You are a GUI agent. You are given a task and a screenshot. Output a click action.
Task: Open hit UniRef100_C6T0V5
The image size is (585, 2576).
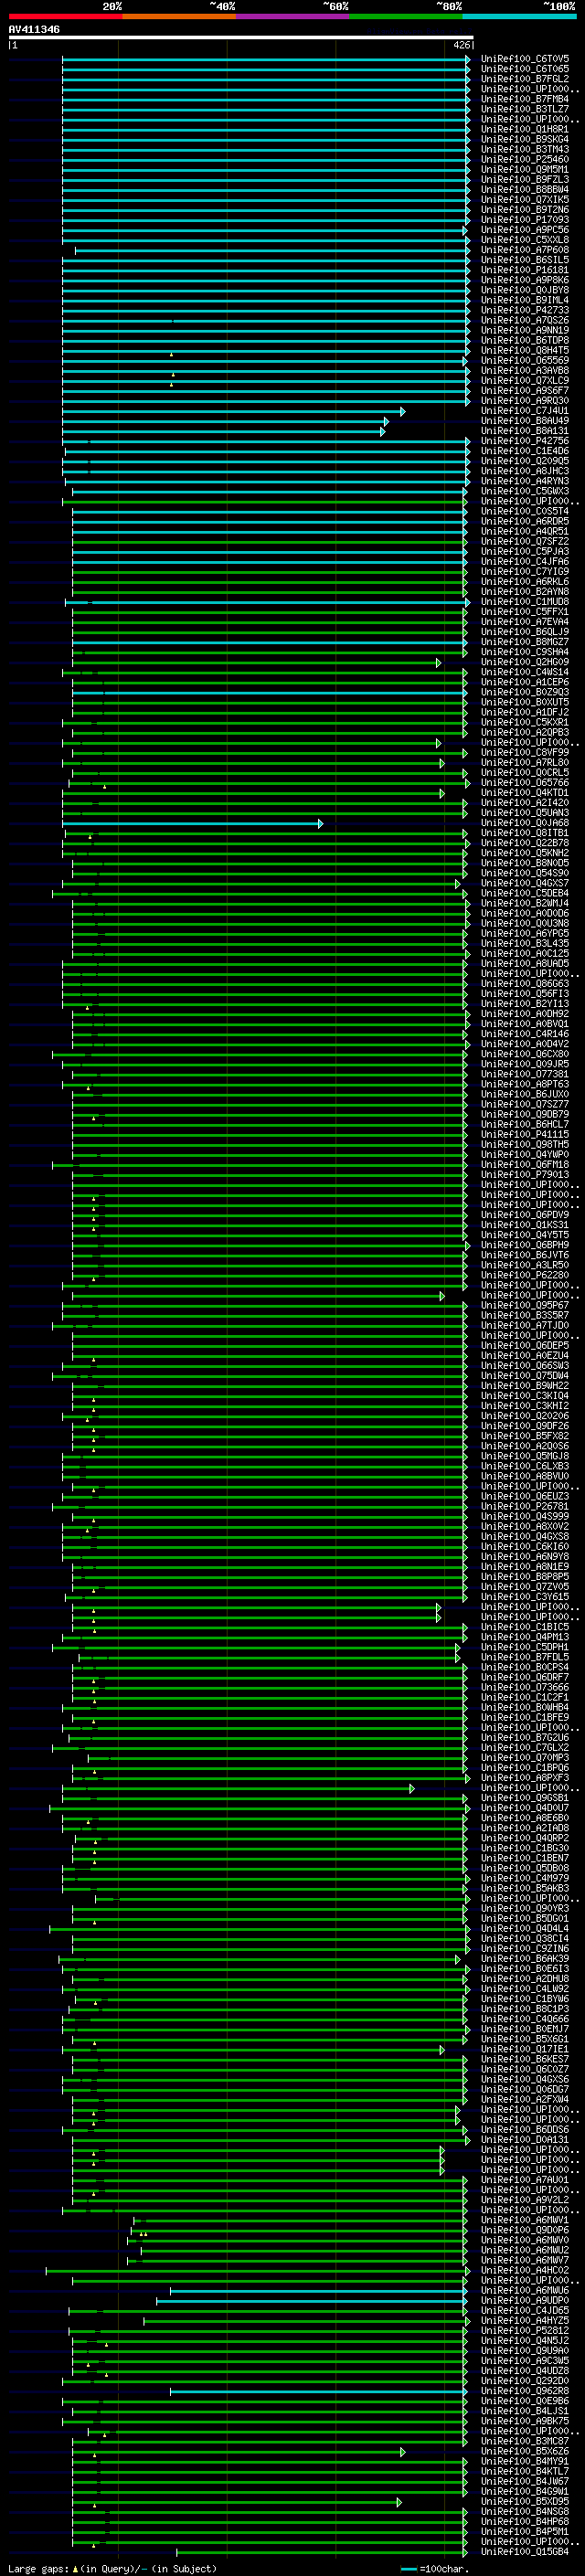[x=525, y=59]
